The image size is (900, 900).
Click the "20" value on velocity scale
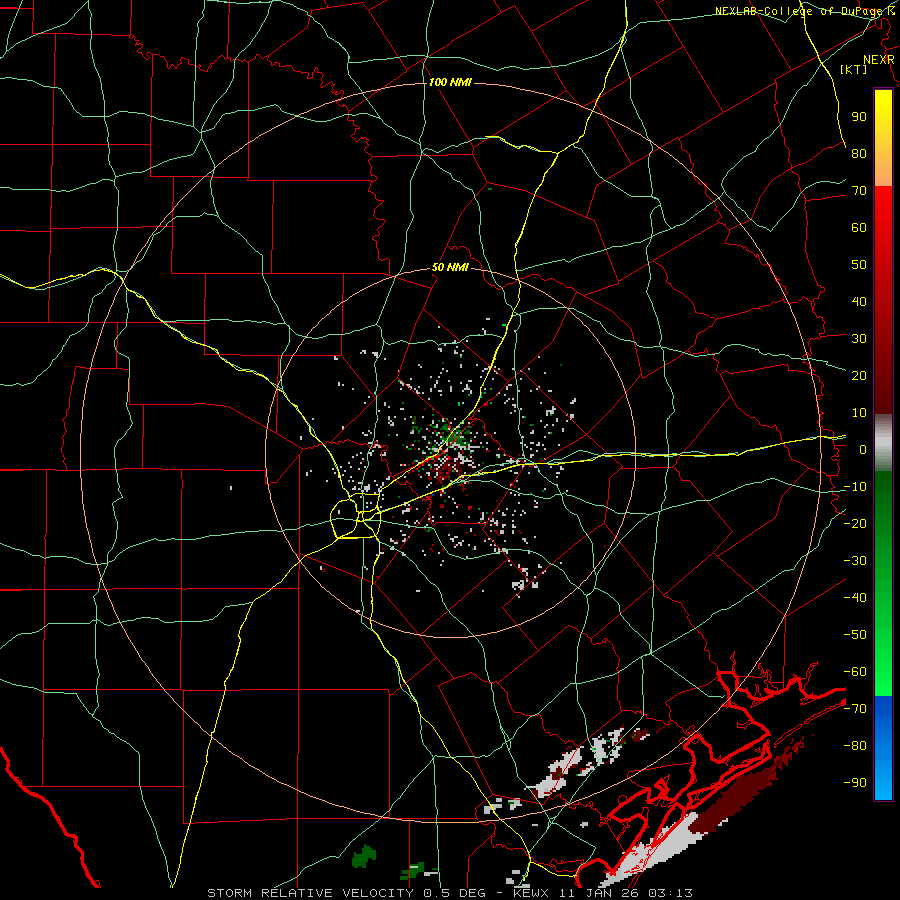859,375
